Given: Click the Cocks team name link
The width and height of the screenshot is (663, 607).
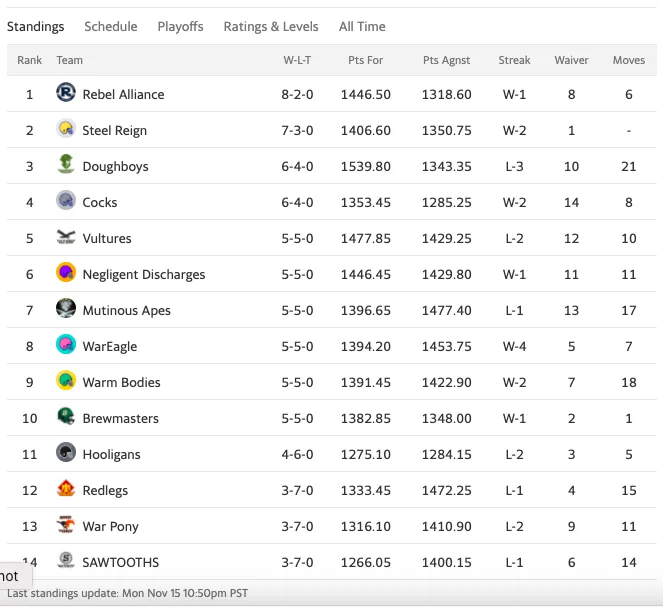Looking at the screenshot, I should pos(100,202).
